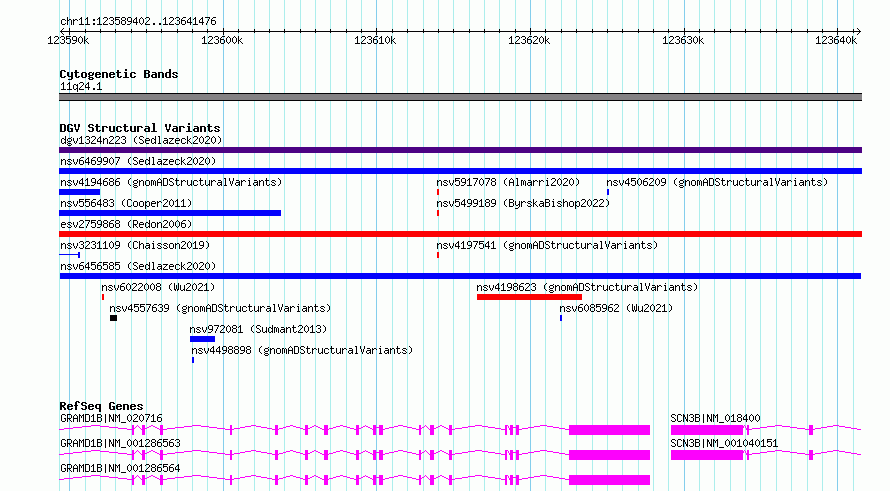
Task: Select SCN3B|NM_018400 transcript label
Action: pos(715,418)
